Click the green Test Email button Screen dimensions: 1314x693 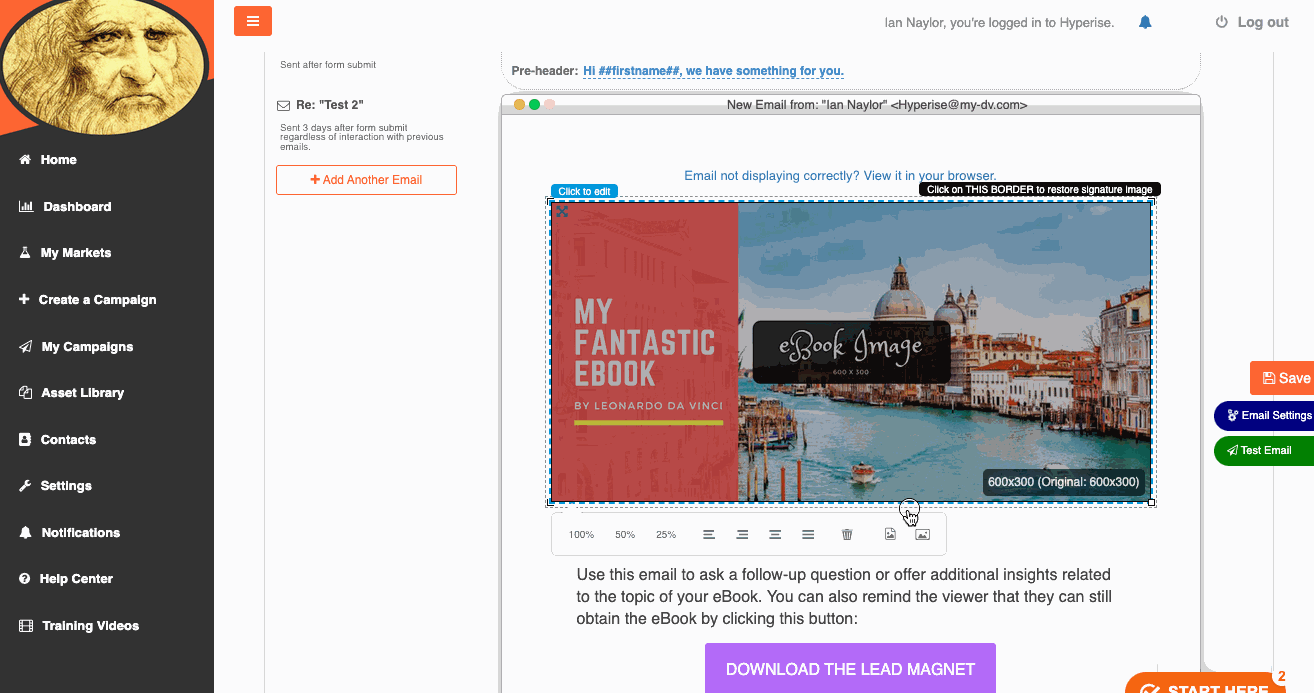(1264, 450)
